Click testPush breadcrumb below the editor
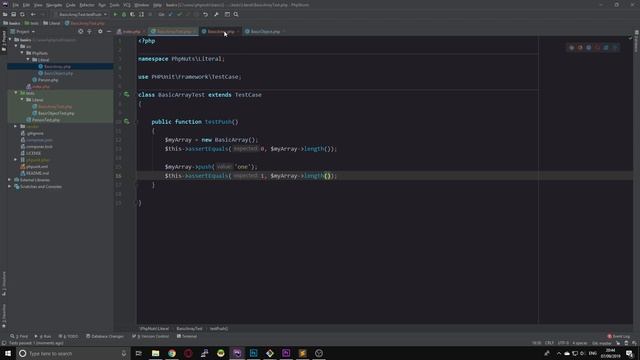Viewport: 640px width, 360px height. [x=219, y=329]
